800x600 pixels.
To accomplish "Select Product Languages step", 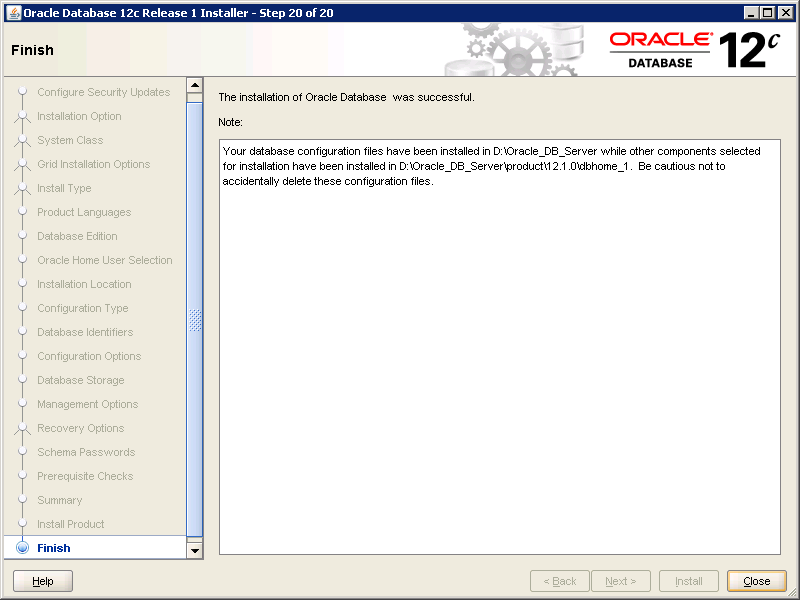I will [84, 212].
